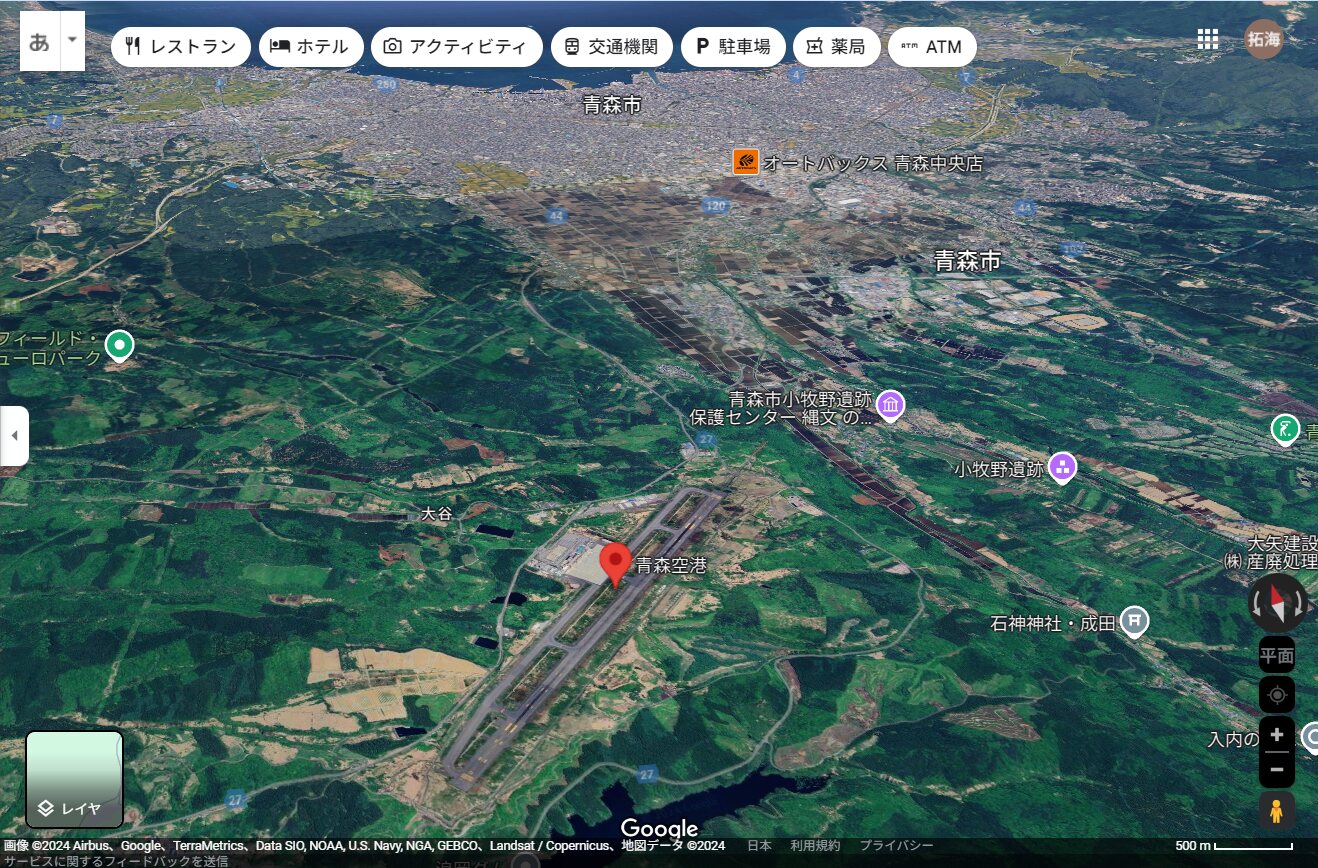Filter by レストラン category chip
Viewport: 1318px width, 868px height.
click(x=180, y=47)
